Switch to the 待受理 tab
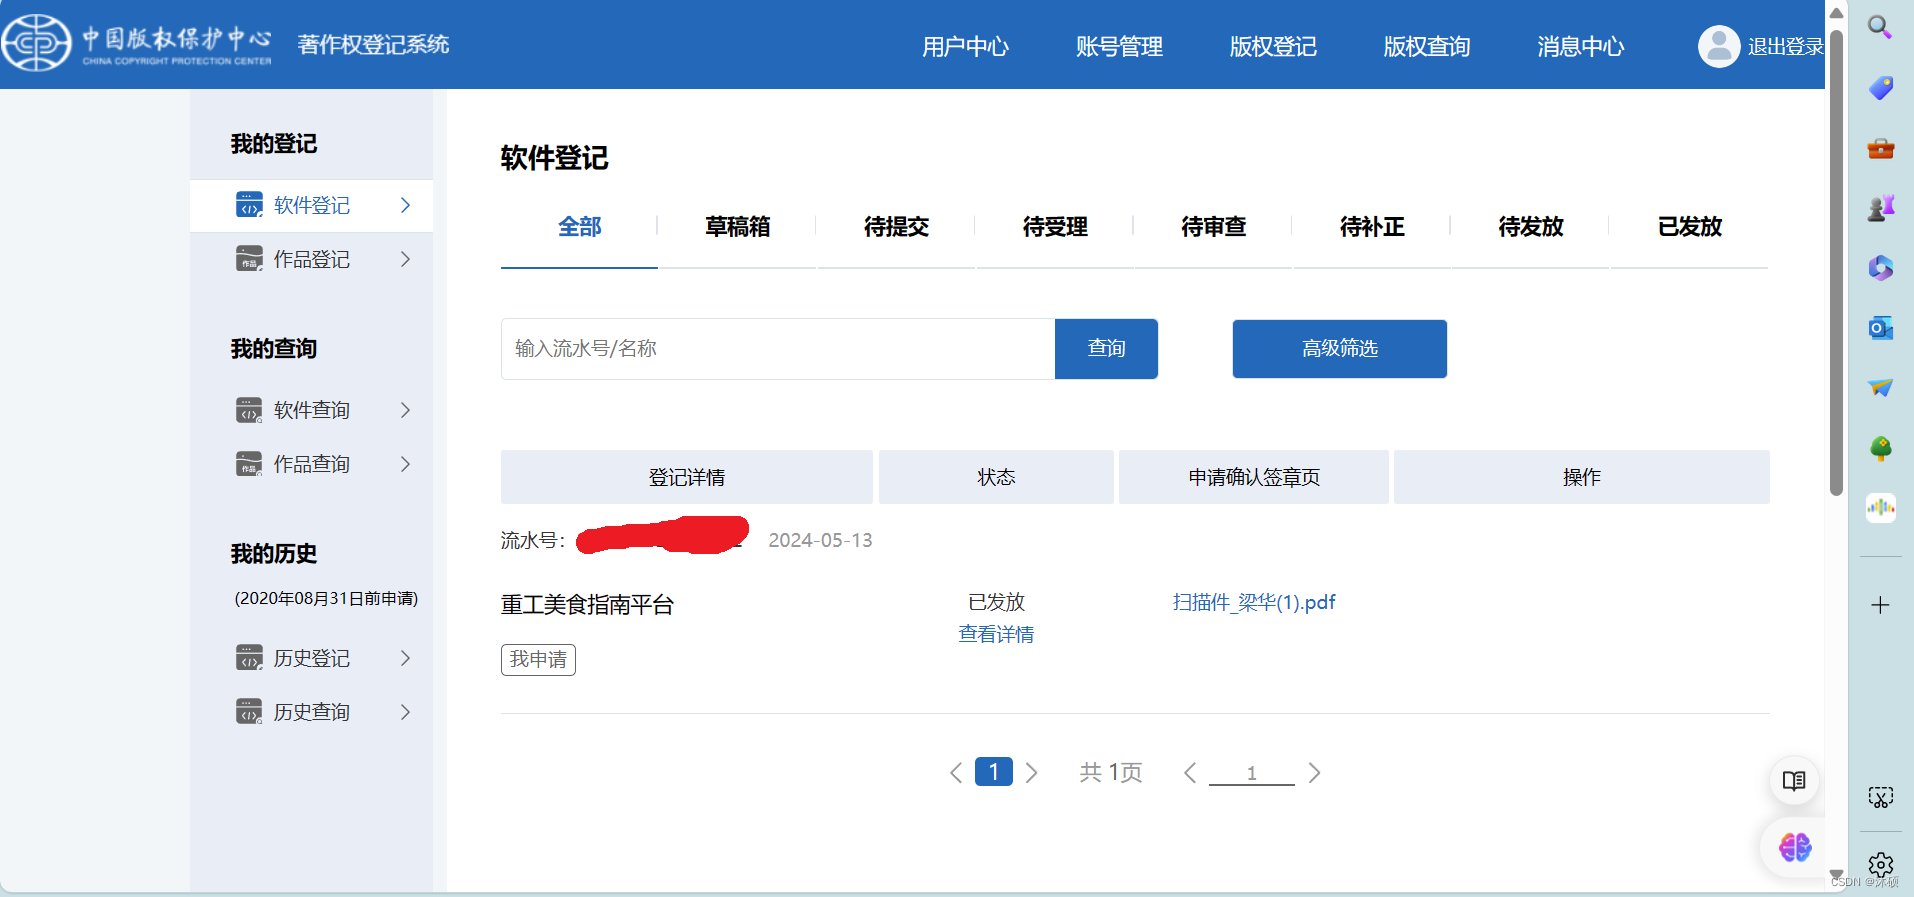 tap(1055, 227)
